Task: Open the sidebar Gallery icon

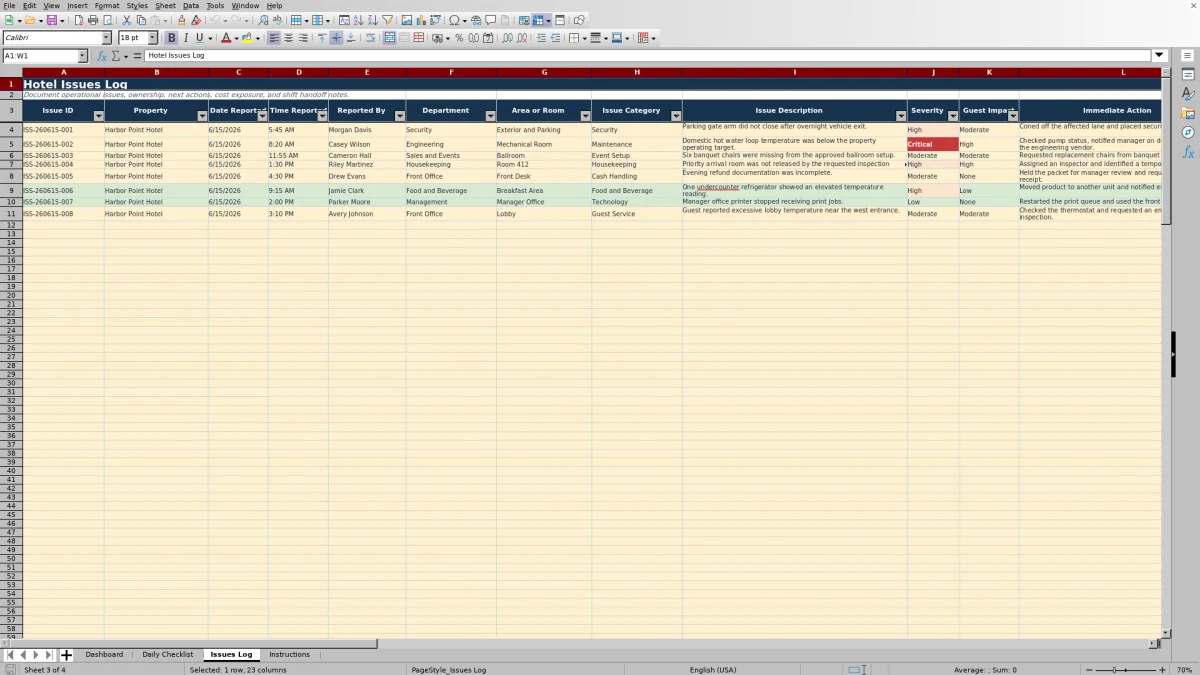Action: [x=1188, y=113]
